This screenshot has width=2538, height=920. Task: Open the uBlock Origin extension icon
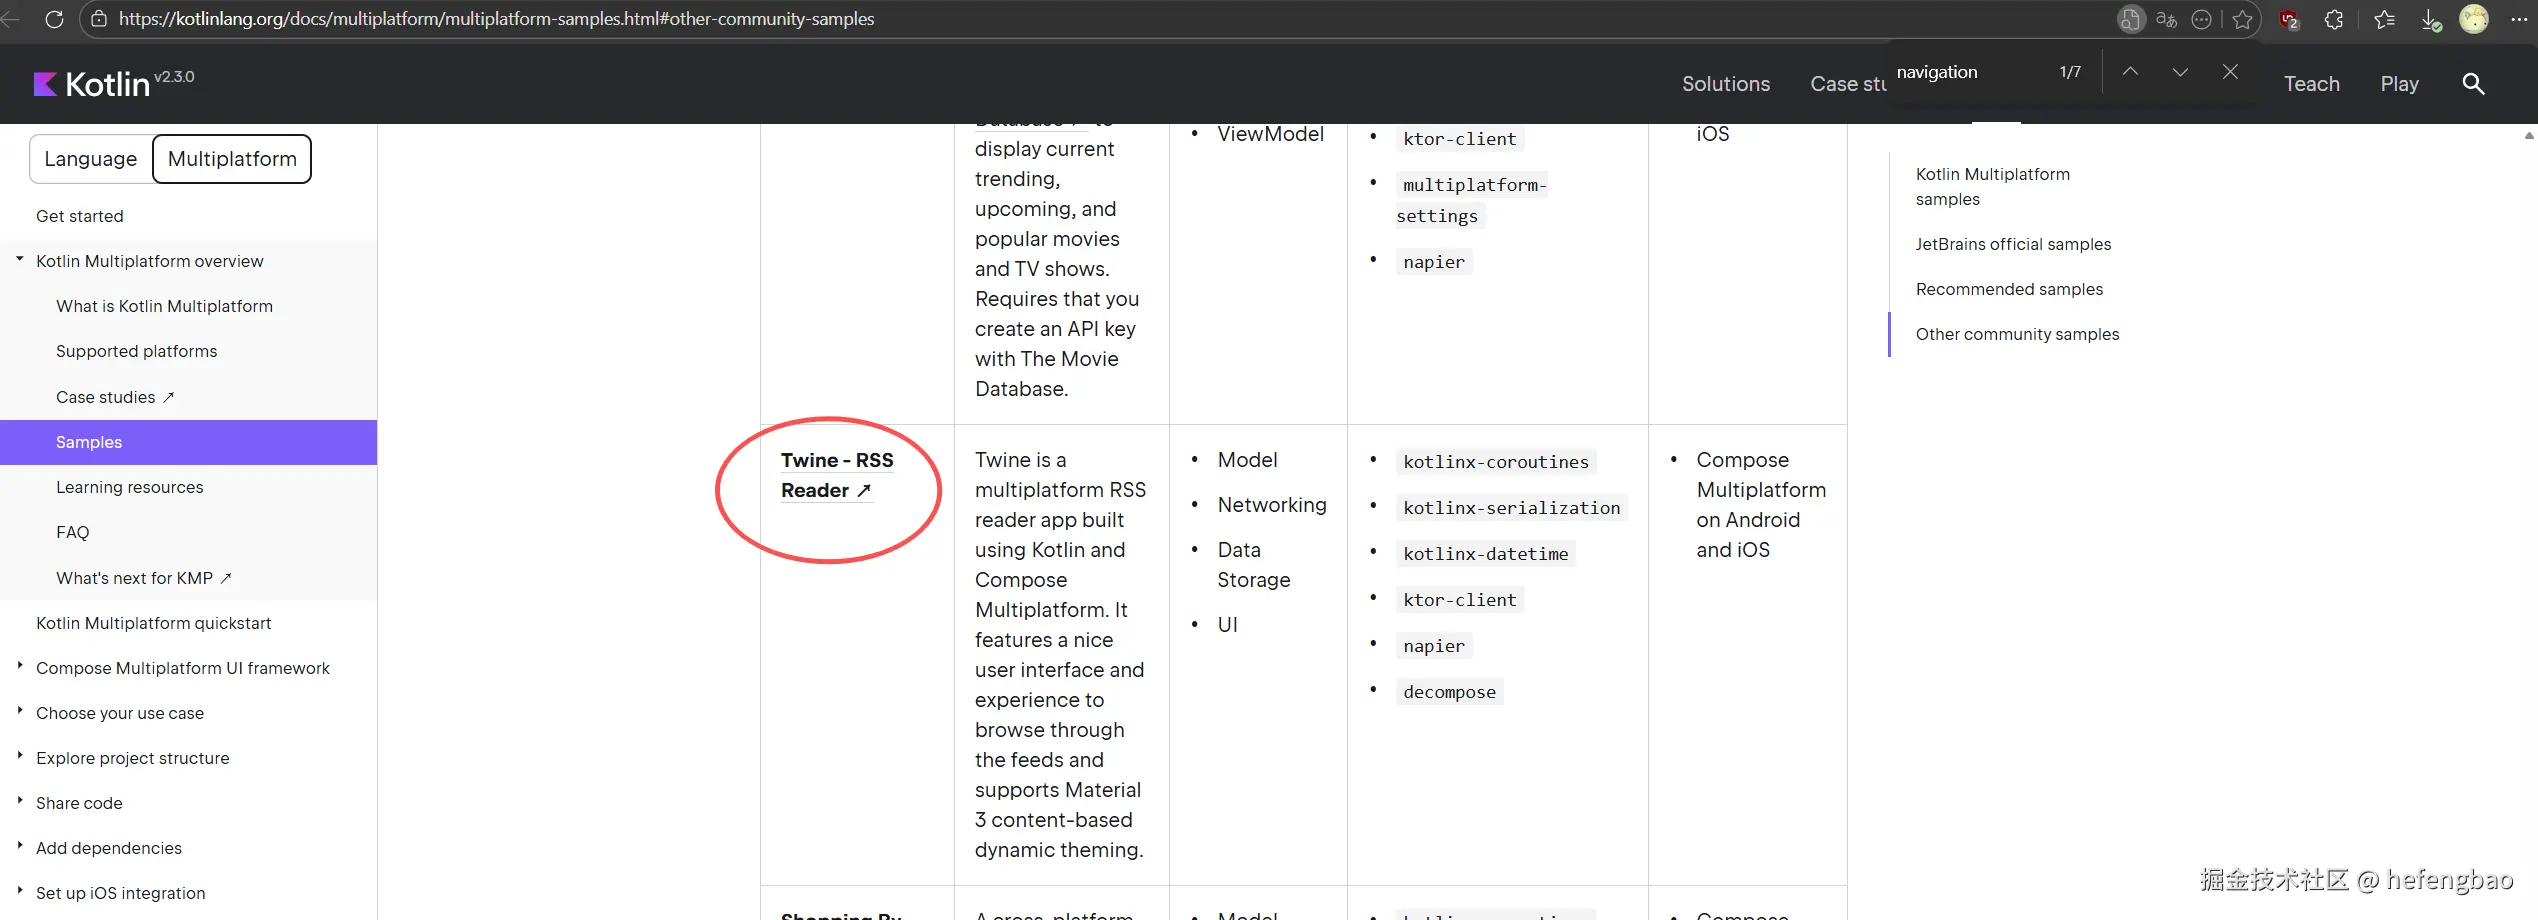point(2289,19)
